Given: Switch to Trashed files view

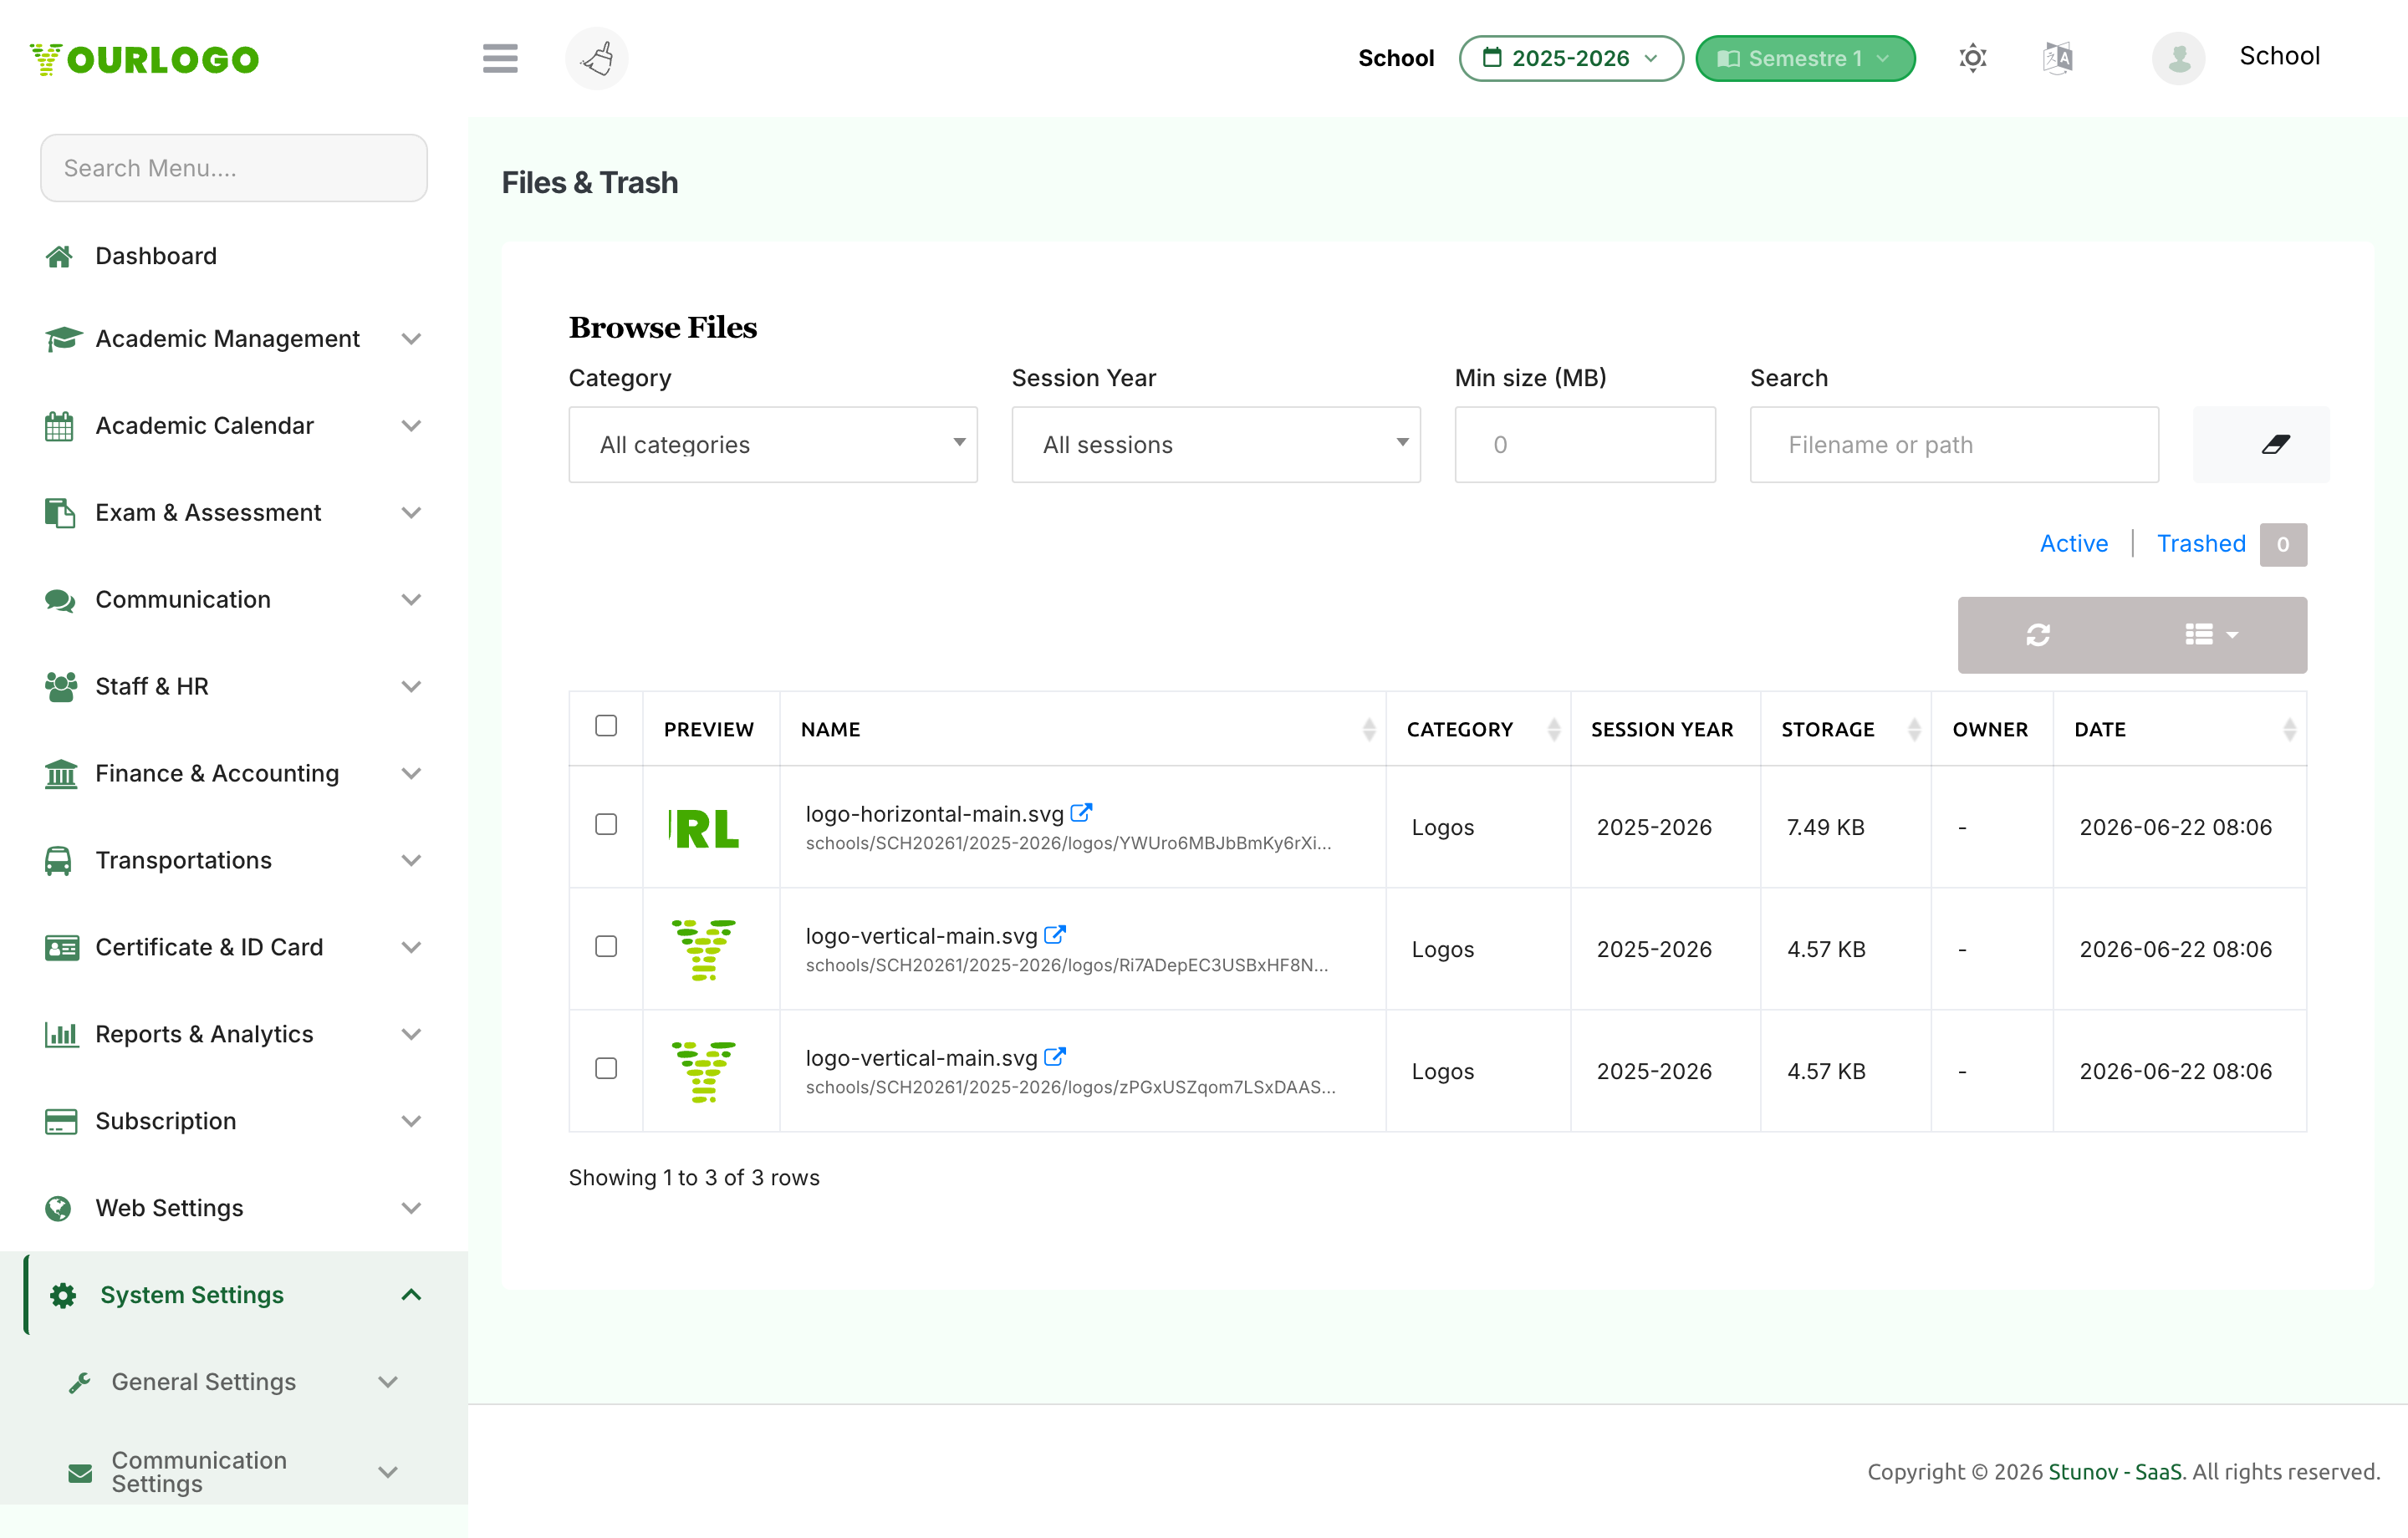Looking at the screenshot, I should click(2201, 544).
